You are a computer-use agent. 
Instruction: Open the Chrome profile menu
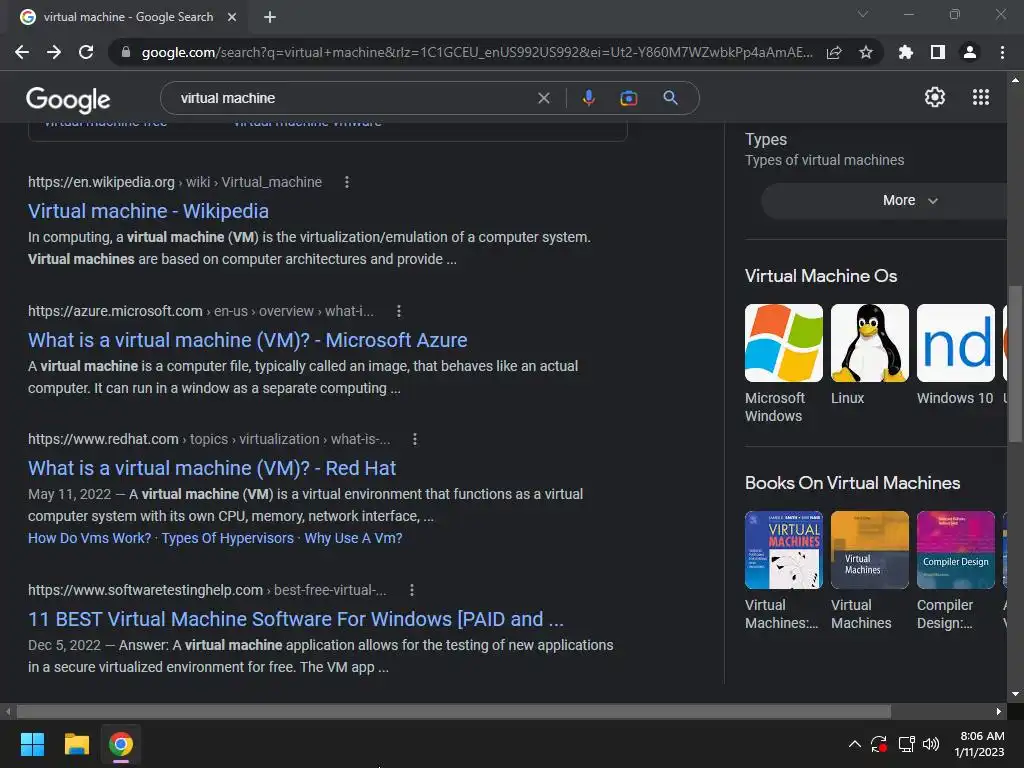click(970, 52)
